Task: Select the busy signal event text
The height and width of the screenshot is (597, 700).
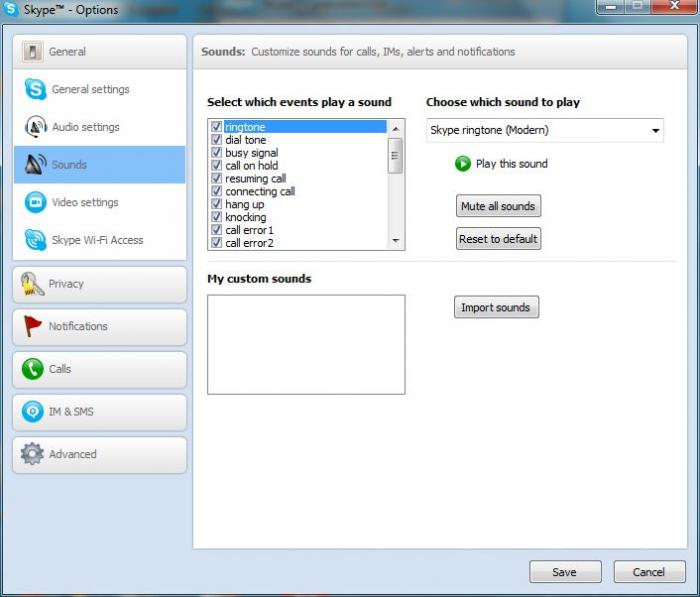Action: [252, 153]
